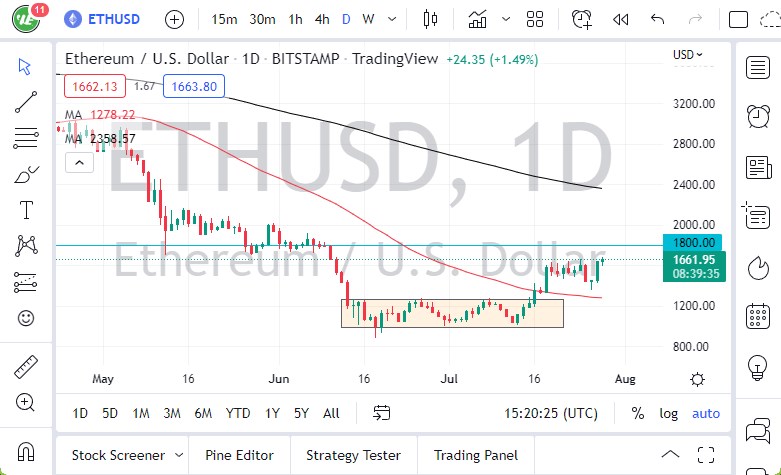Toggle the log scale
Screen dimensions: 781x475
pos(669,413)
